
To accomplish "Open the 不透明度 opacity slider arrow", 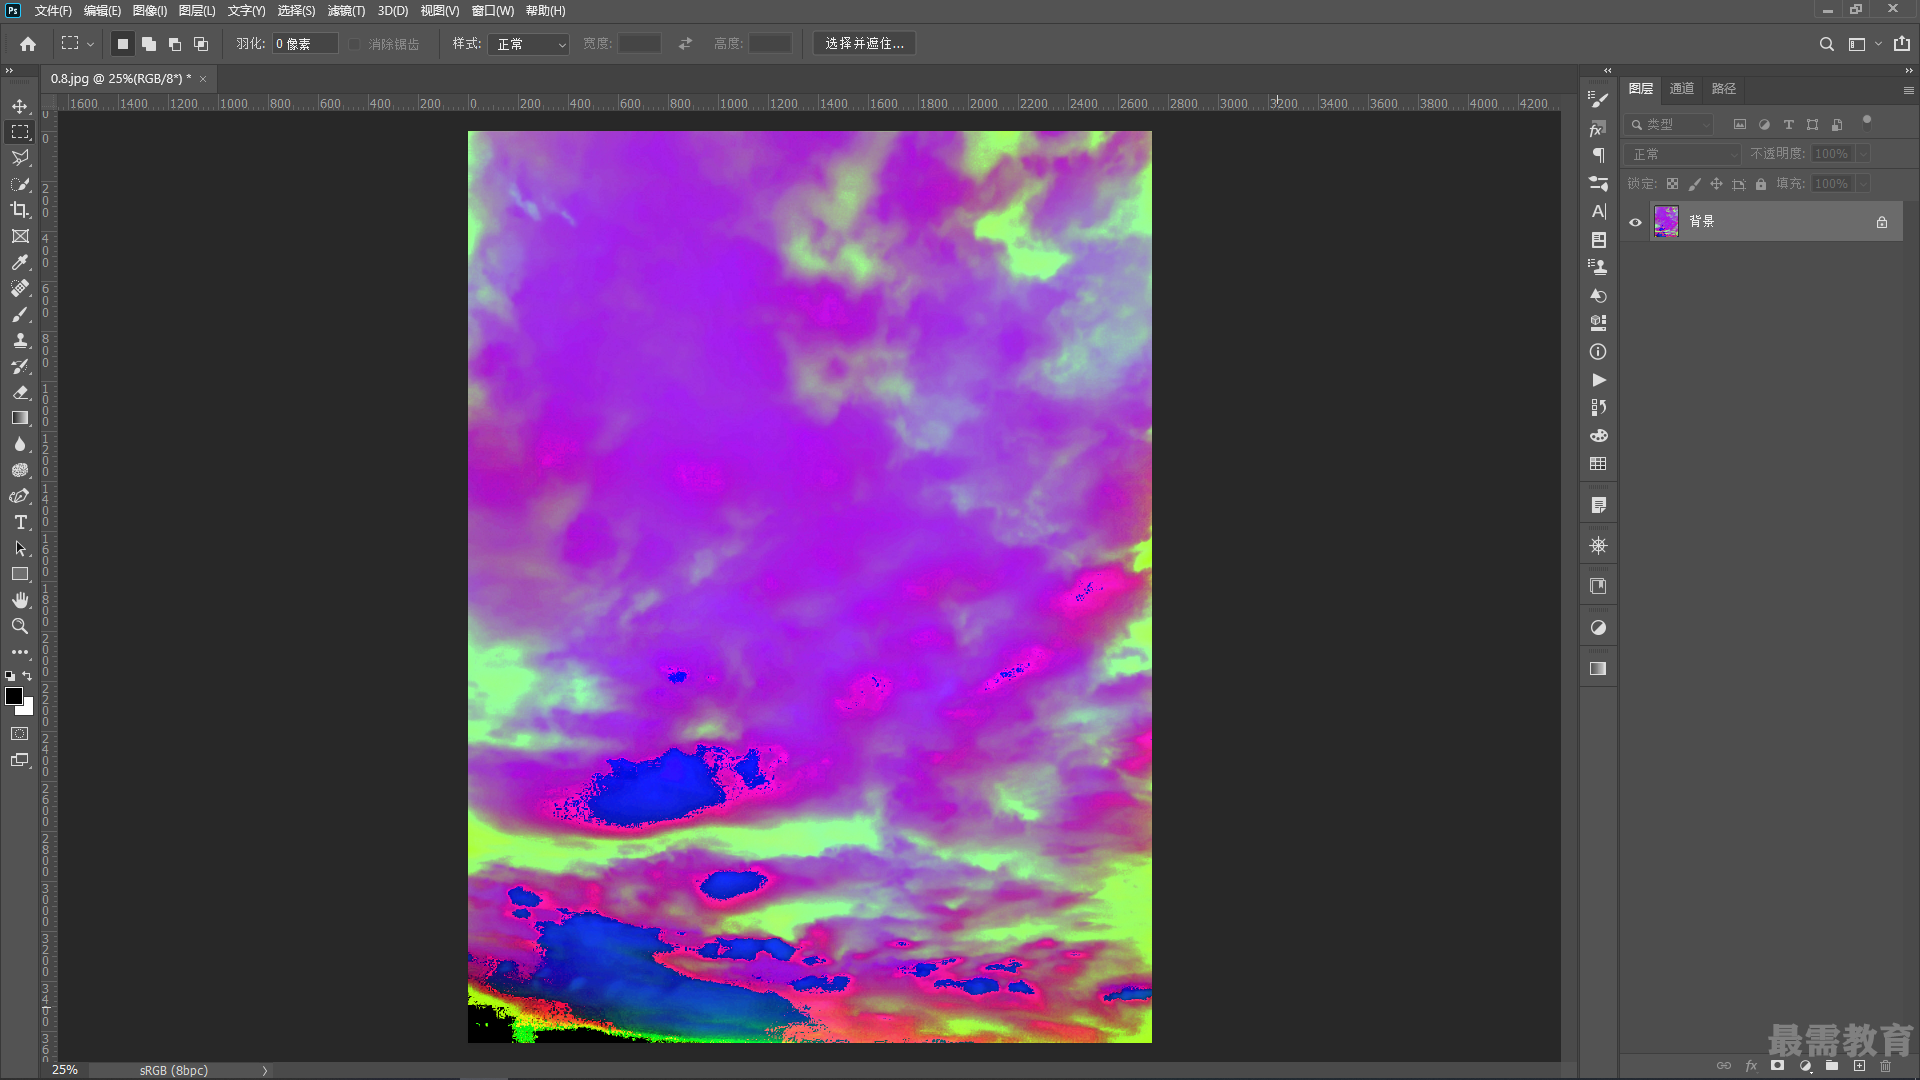I will point(1863,154).
